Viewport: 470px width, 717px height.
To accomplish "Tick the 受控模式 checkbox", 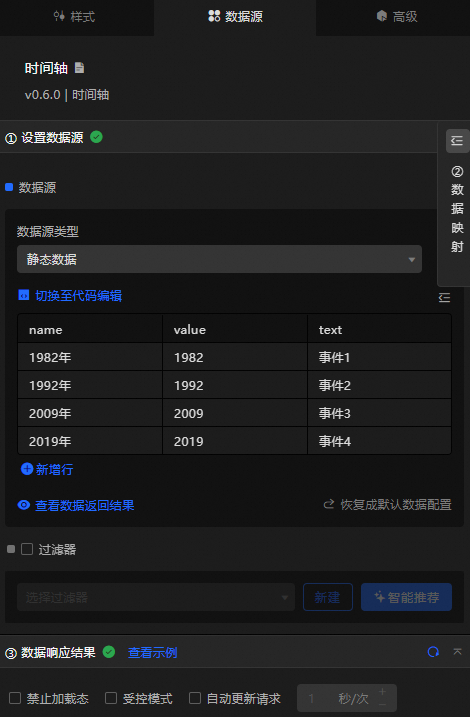I will click(x=111, y=698).
